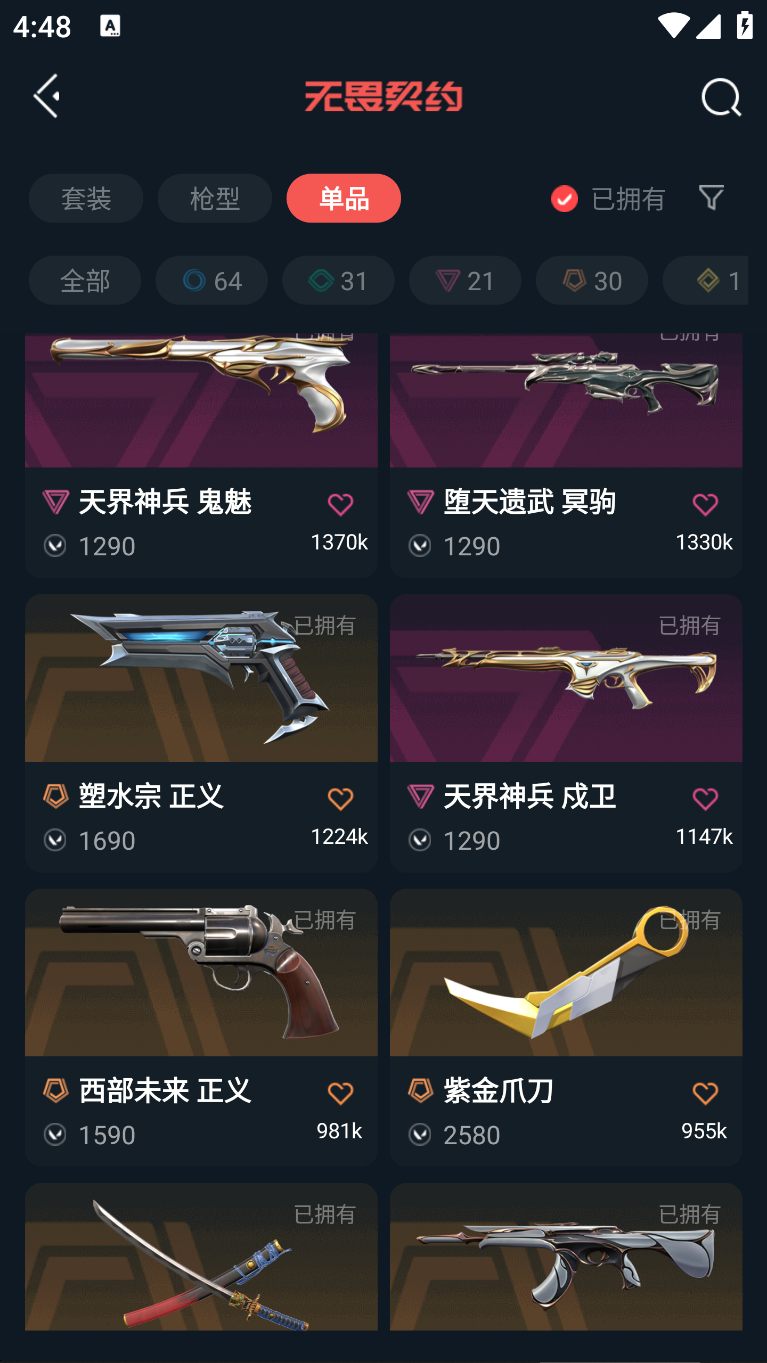Viewport: 767px width, 1363px height.
Task: Filter by green tier chip 31
Action: click(338, 280)
